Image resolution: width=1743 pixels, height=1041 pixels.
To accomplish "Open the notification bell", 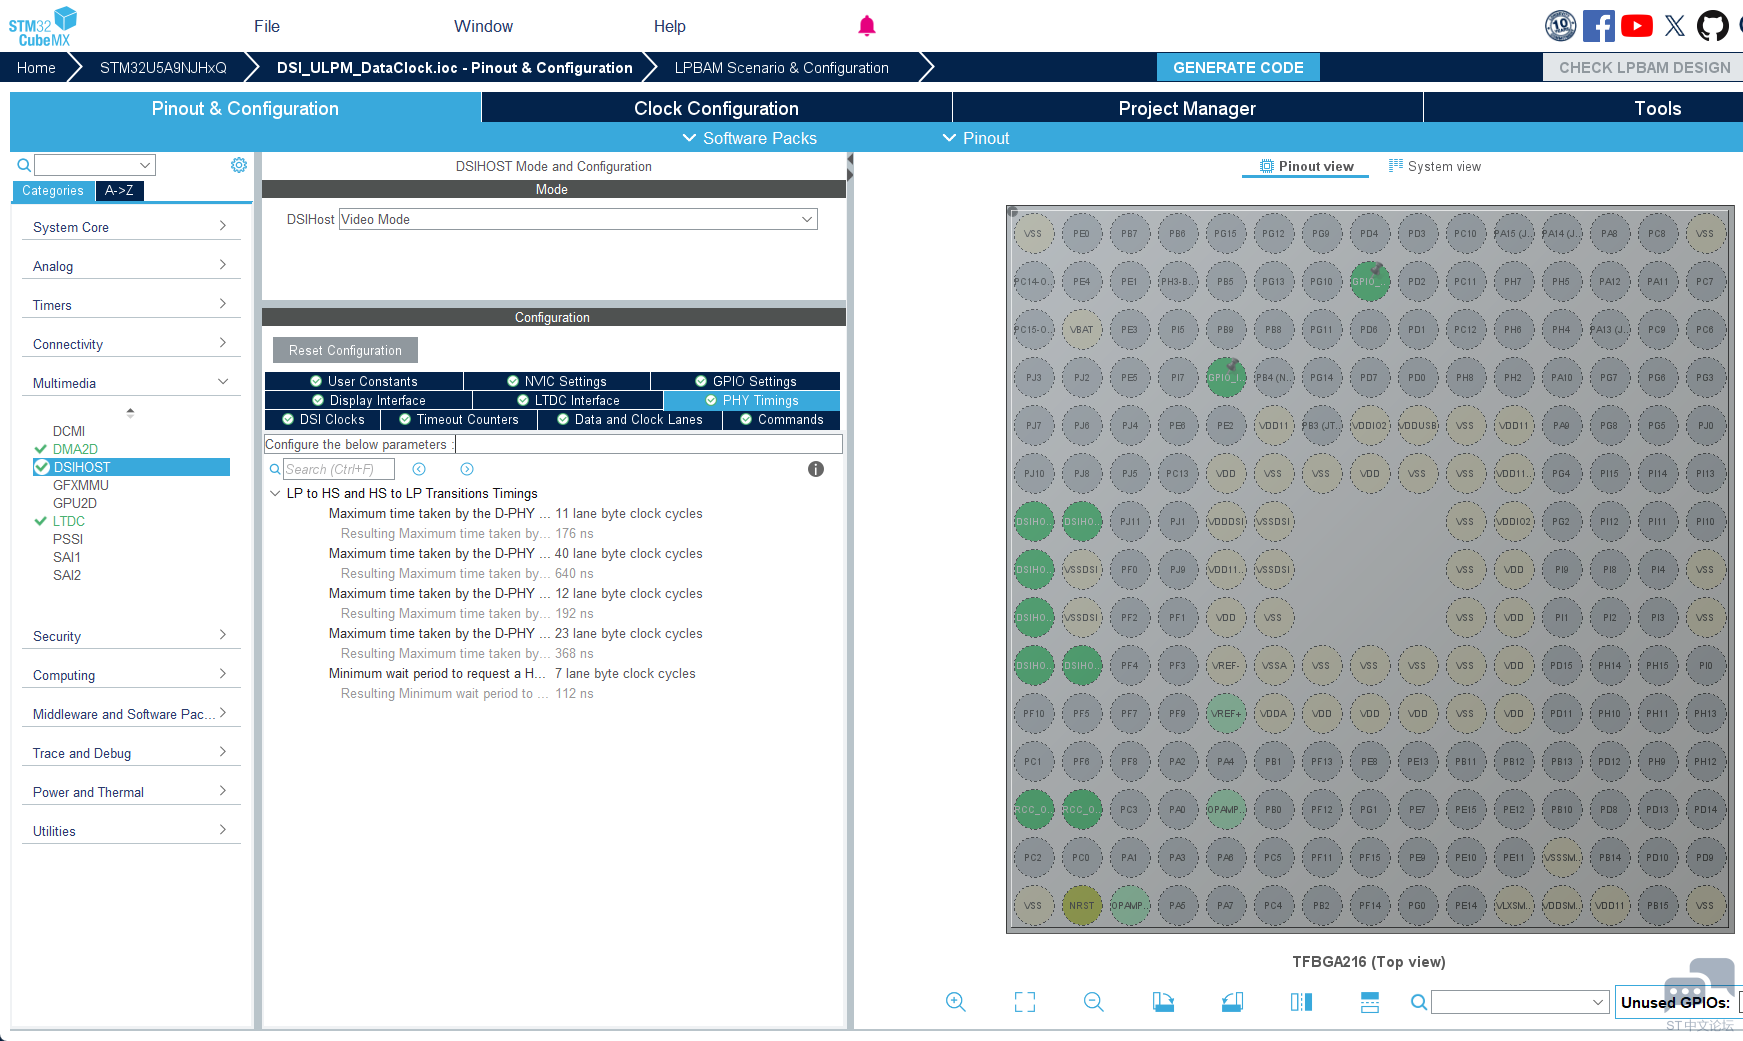I will (x=867, y=26).
